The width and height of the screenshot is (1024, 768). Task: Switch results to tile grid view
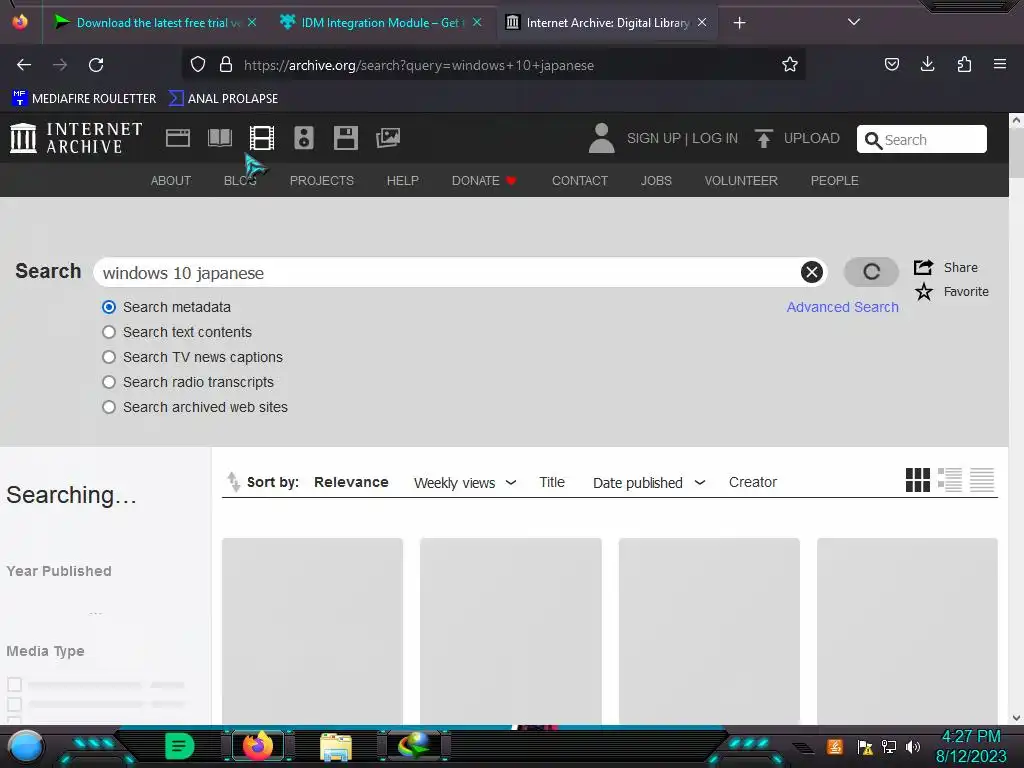[918, 480]
